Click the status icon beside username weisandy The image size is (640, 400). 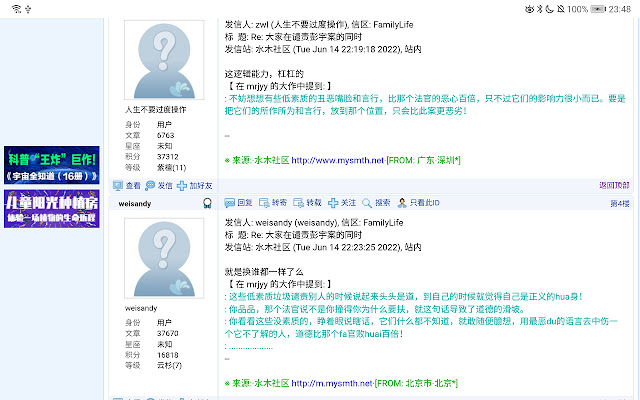(207, 203)
